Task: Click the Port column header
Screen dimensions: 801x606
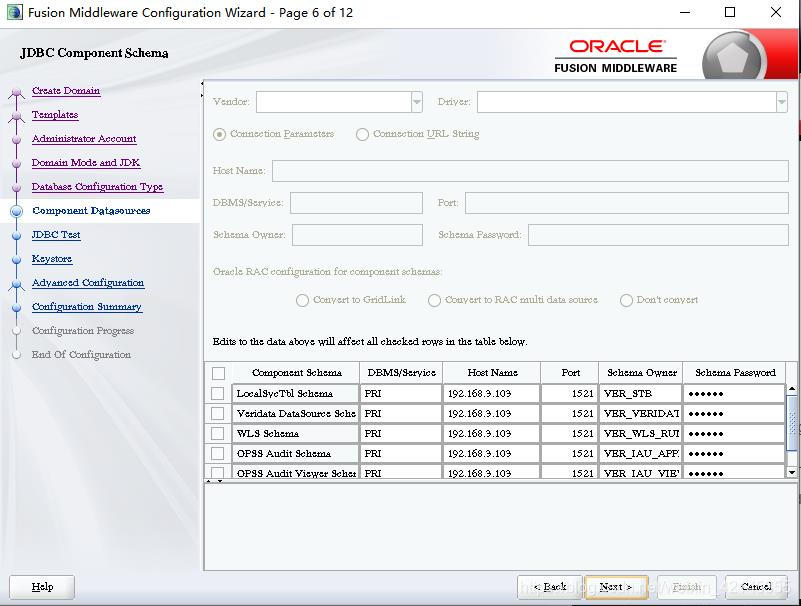Action: tap(570, 372)
